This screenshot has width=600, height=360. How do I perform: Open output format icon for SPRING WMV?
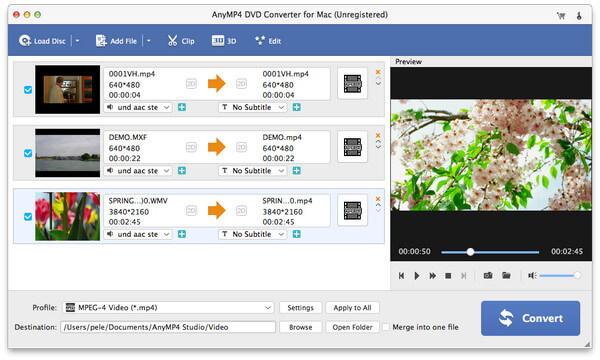coord(352,211)
